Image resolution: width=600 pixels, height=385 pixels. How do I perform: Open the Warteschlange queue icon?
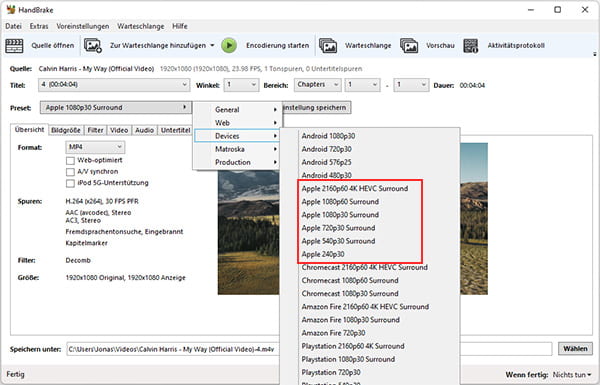click(x=328, y=46)
